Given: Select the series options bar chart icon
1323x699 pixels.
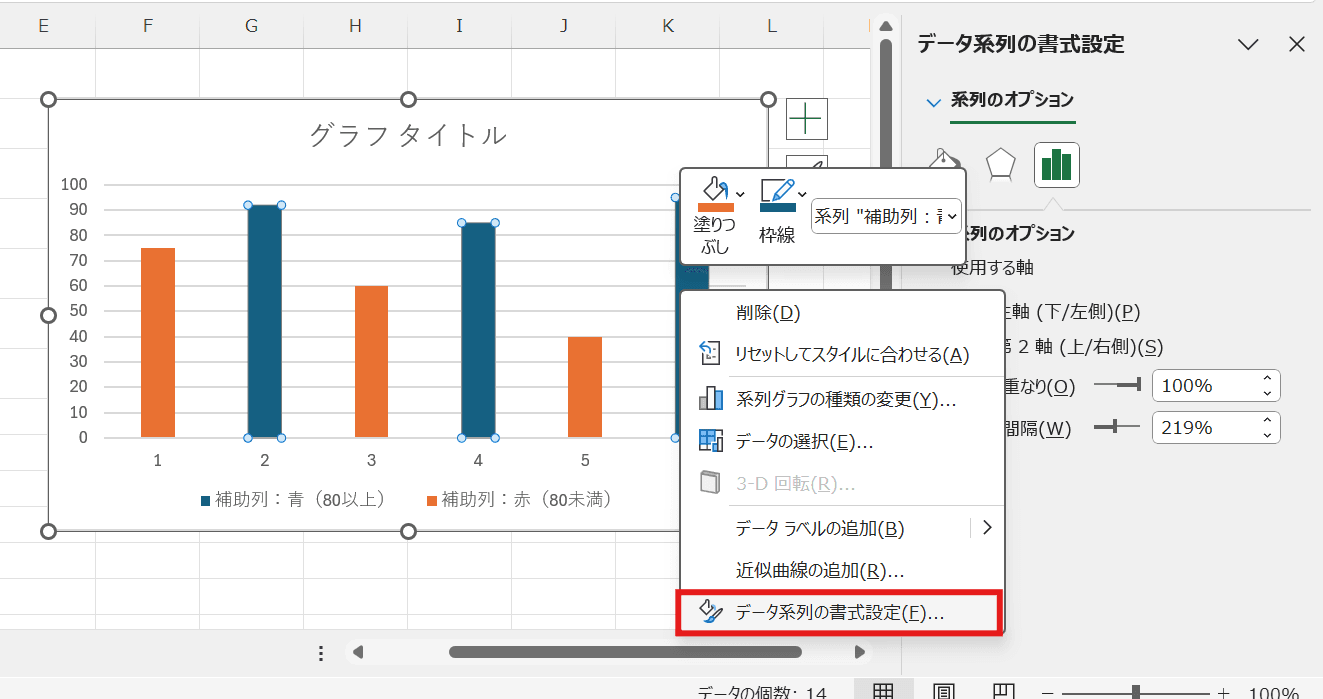Looking at the screenshot, I should click(x=1056, y=165).
